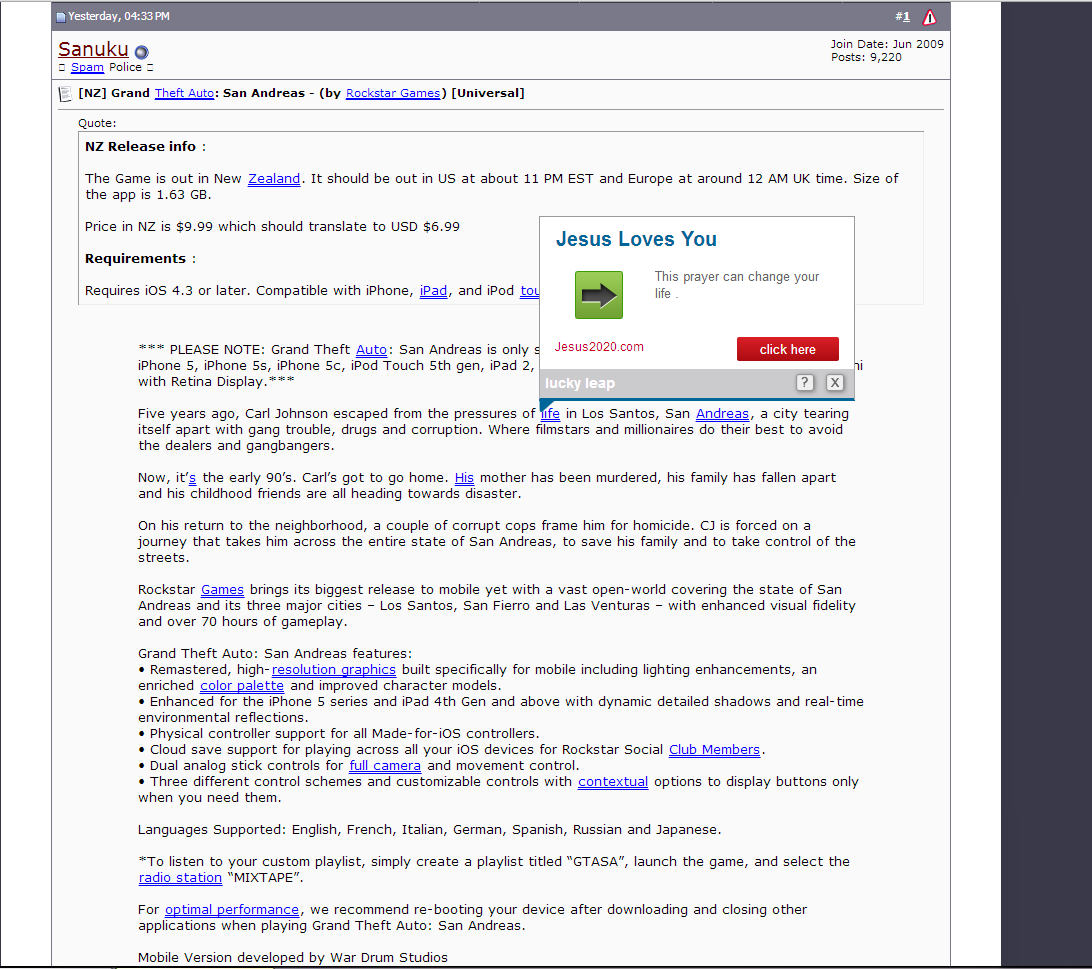The width and height of the screenshot is (1092, 969).
Task: Click the Games link after 'Rockstar' in body
Action: 222,590
